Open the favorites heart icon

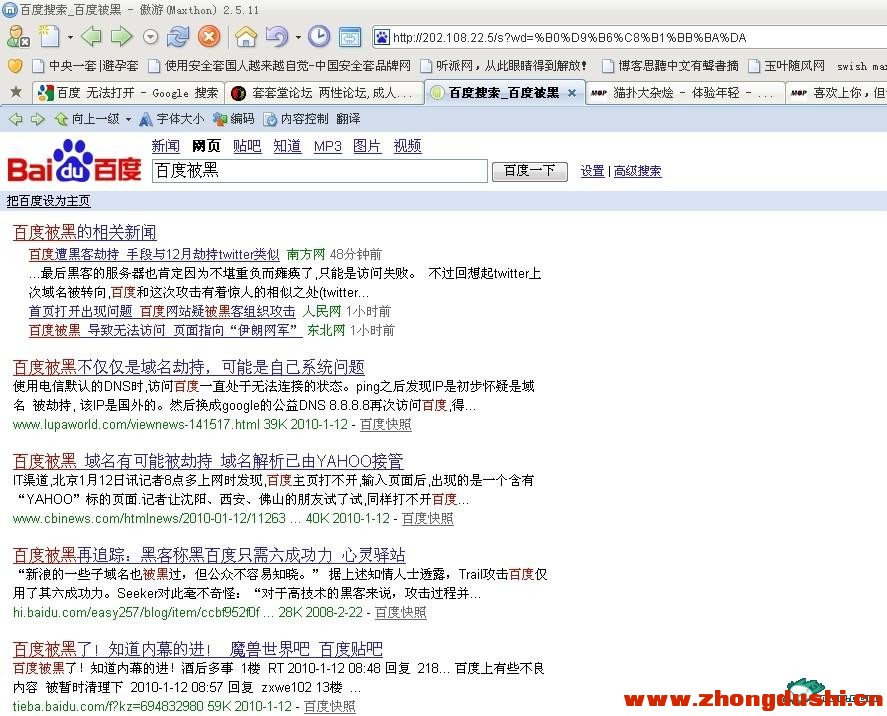tap(15, 66)
